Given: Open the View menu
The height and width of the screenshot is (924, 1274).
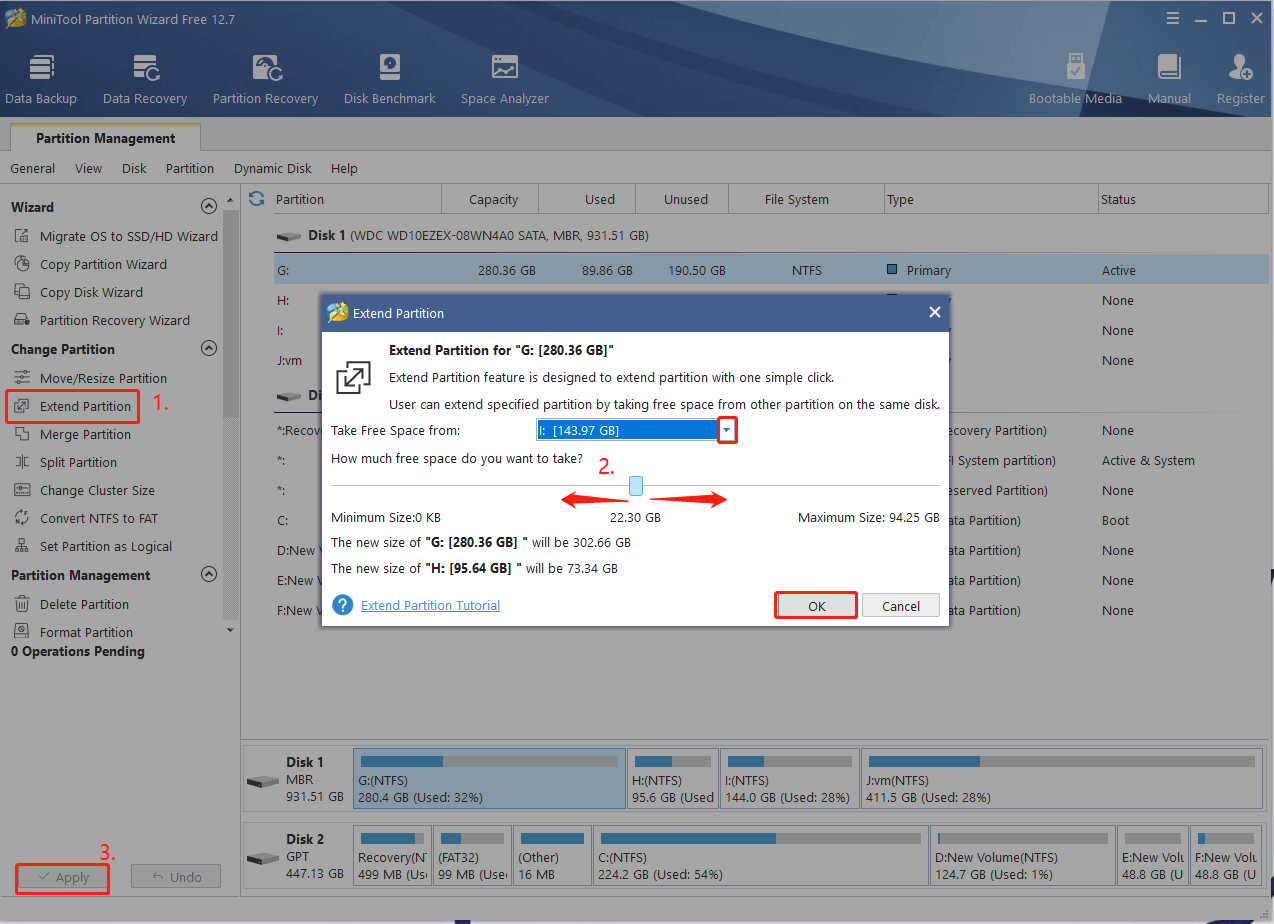Looking at the screenshot, I should 88,168.
